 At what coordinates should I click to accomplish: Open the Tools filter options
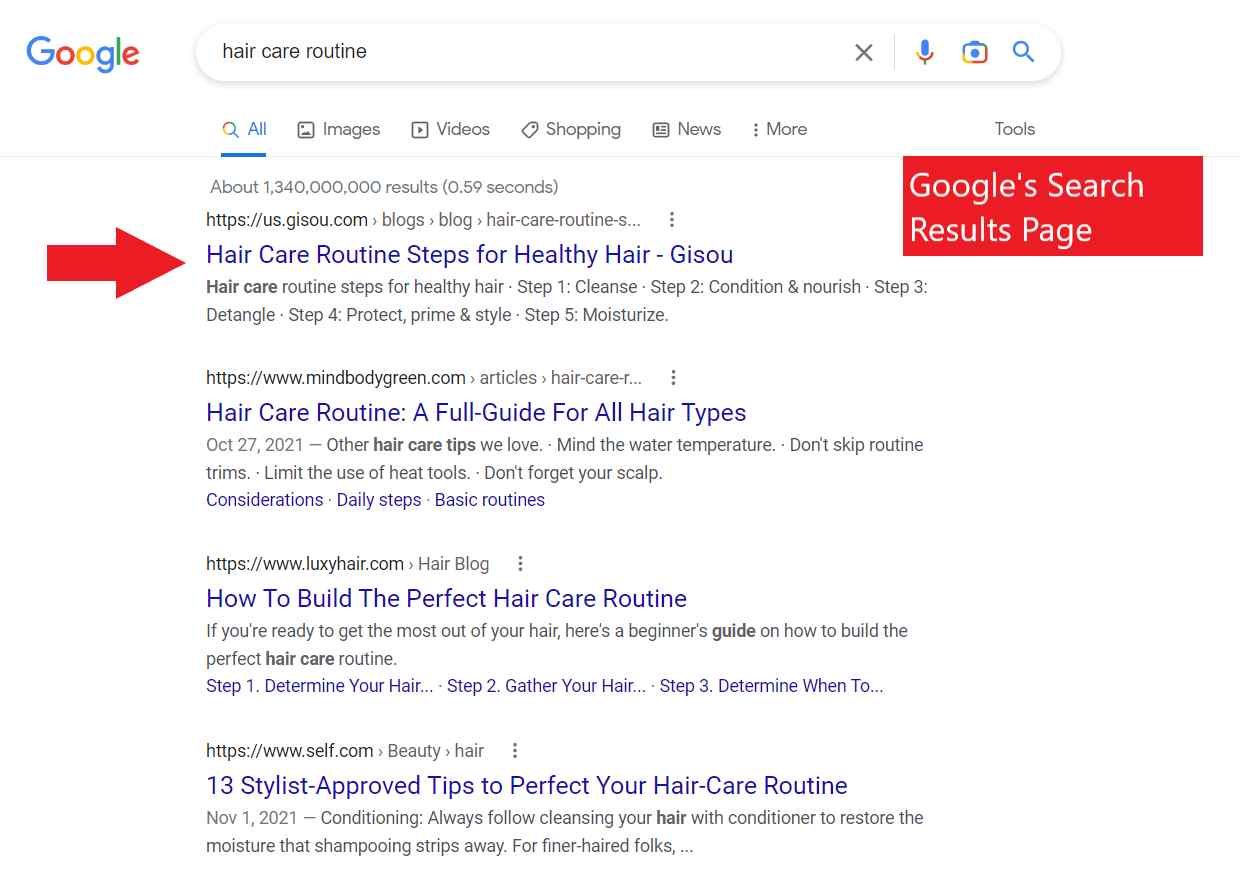coord(1014,129)
